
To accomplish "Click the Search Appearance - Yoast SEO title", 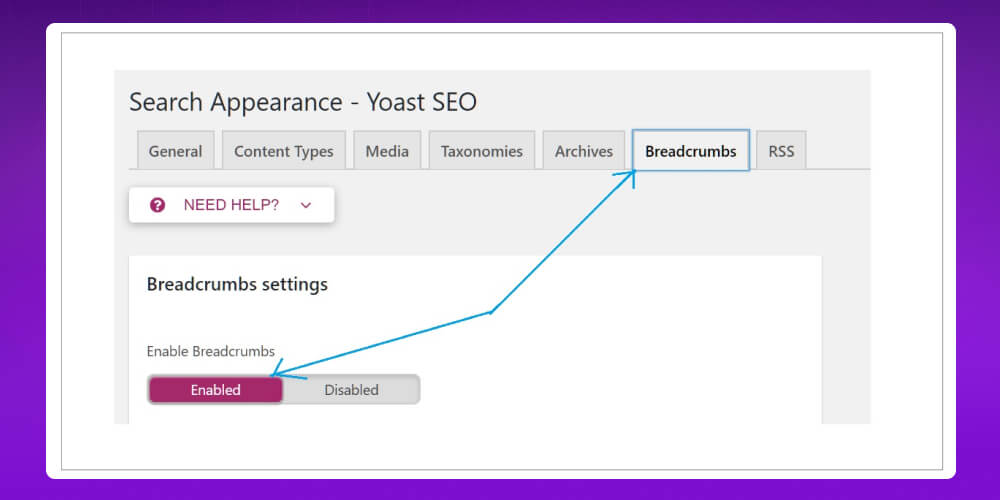I will click(x=303, y=103).
